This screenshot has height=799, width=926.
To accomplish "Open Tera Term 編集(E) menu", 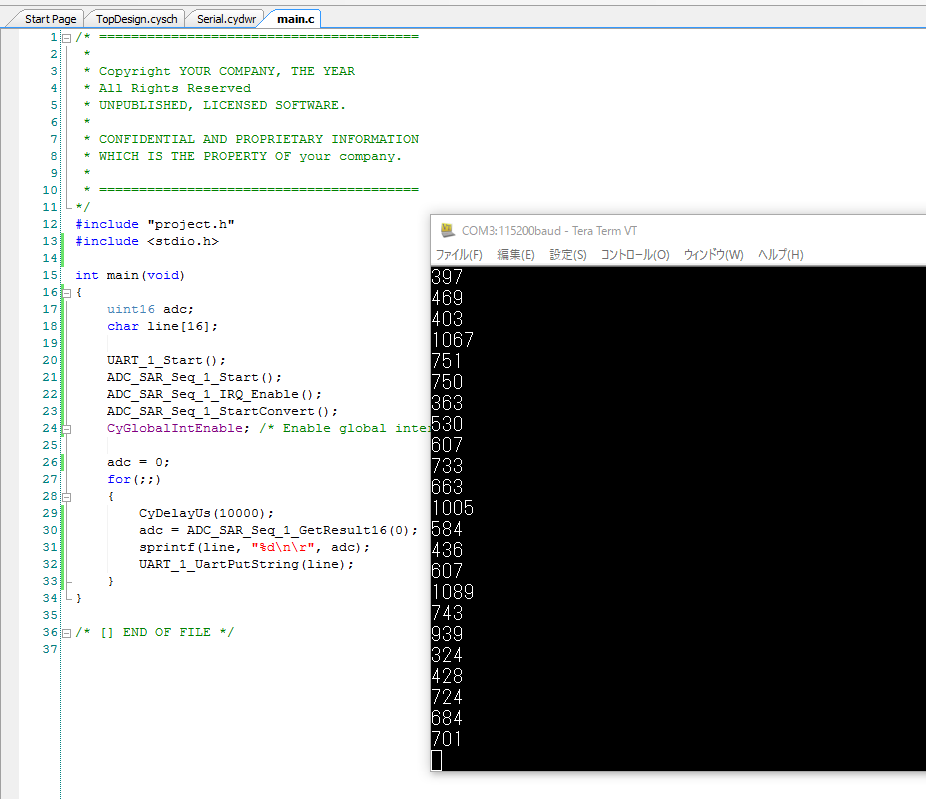I will click(516, 255).
